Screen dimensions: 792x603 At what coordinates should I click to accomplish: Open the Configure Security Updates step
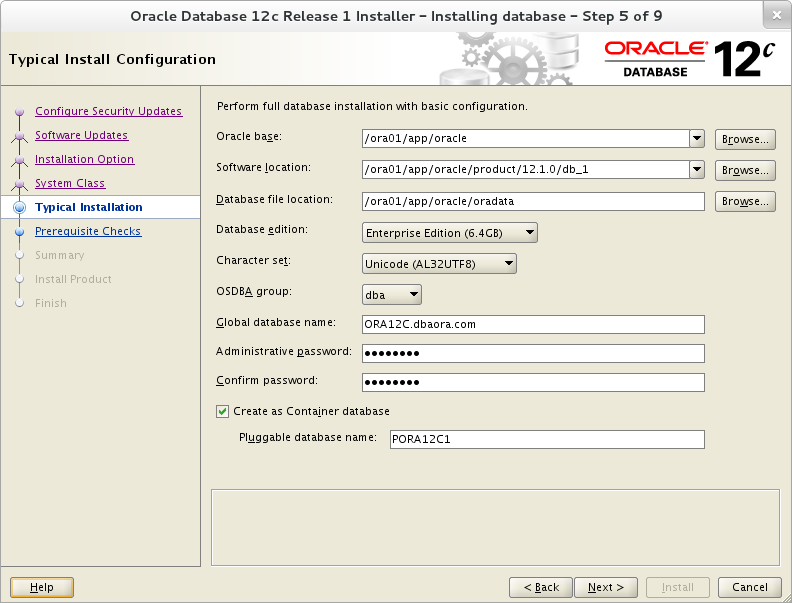click(109, 111)
